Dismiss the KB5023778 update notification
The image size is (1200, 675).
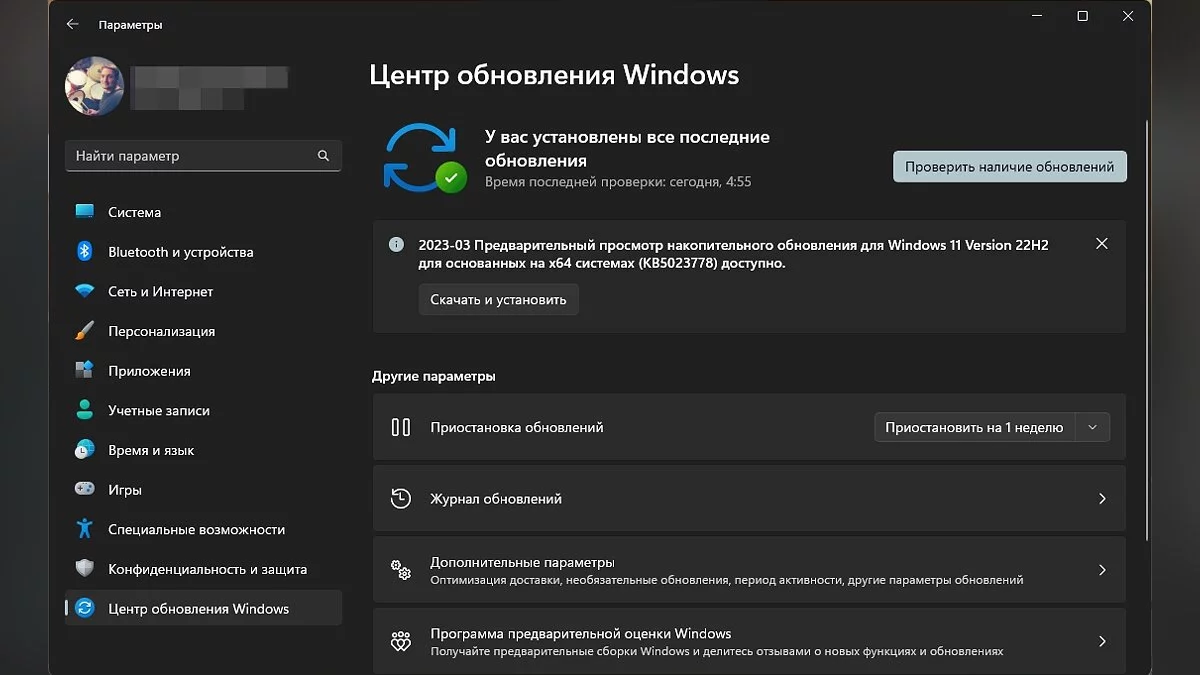point(1102,244)
